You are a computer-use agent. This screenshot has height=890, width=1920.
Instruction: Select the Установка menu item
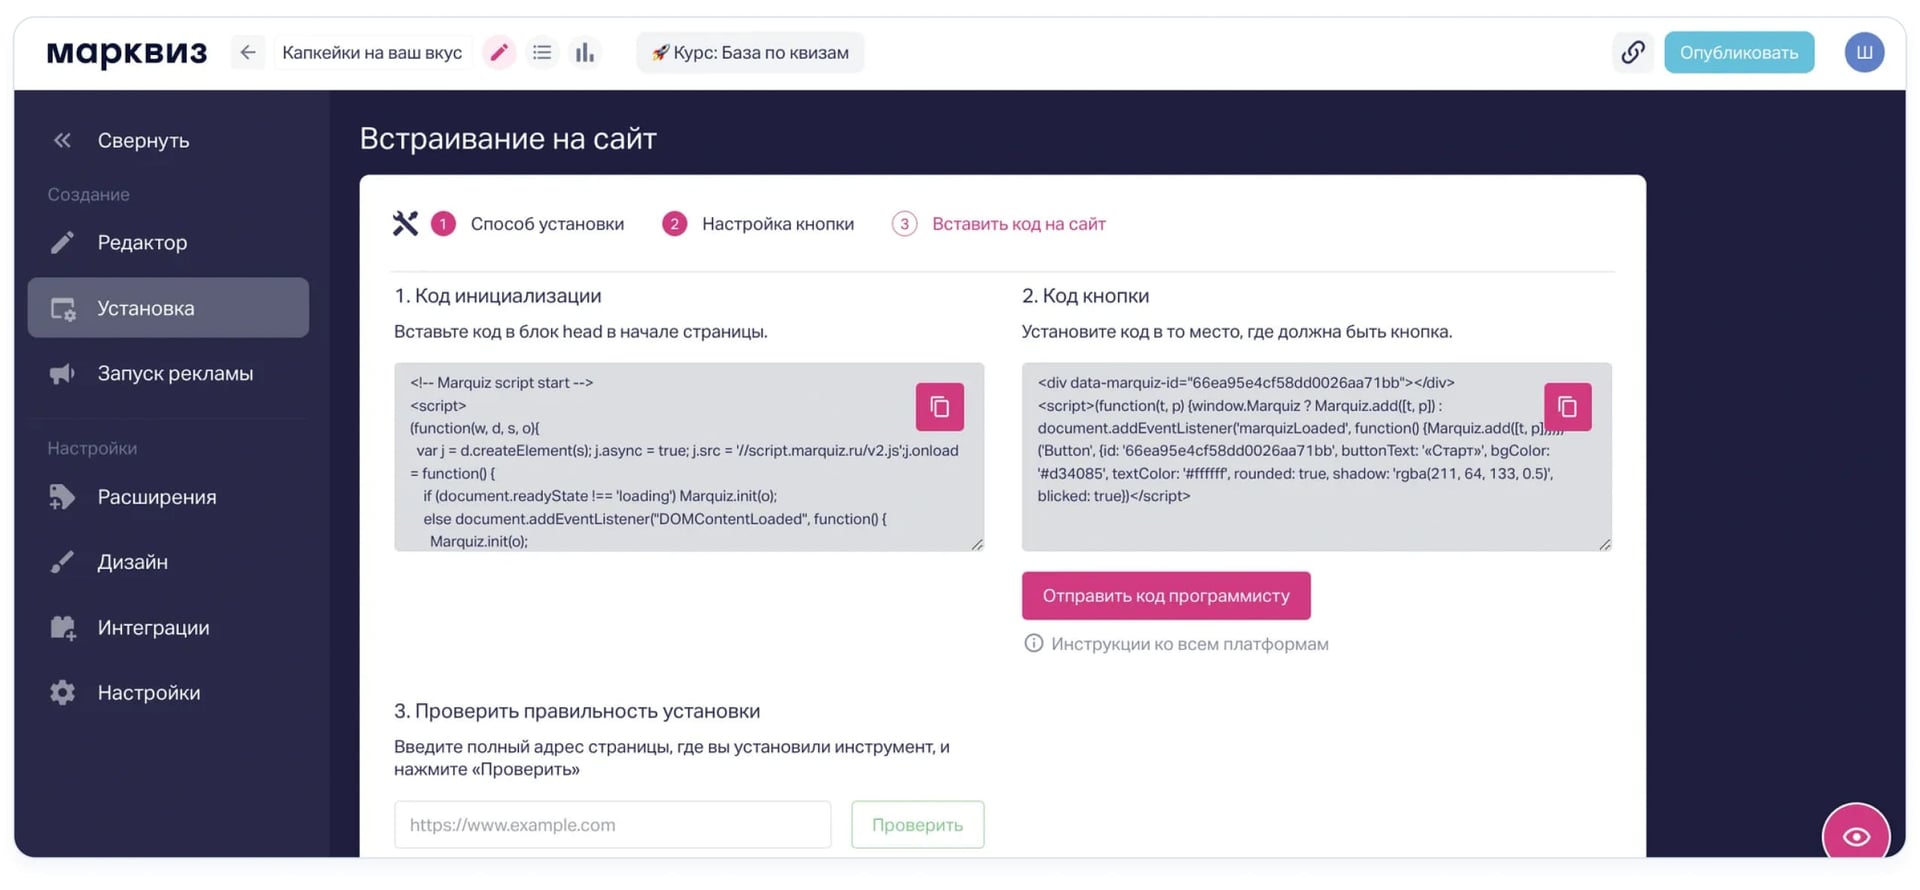168,308
